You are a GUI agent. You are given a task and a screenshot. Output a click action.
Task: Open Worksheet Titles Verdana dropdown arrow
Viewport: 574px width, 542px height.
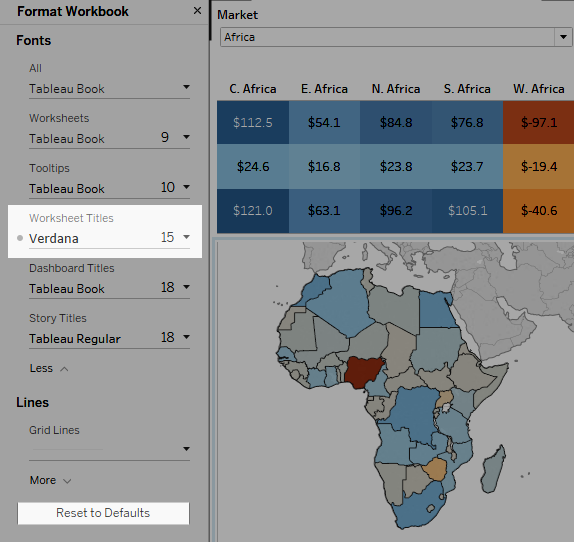coord(186,237)
